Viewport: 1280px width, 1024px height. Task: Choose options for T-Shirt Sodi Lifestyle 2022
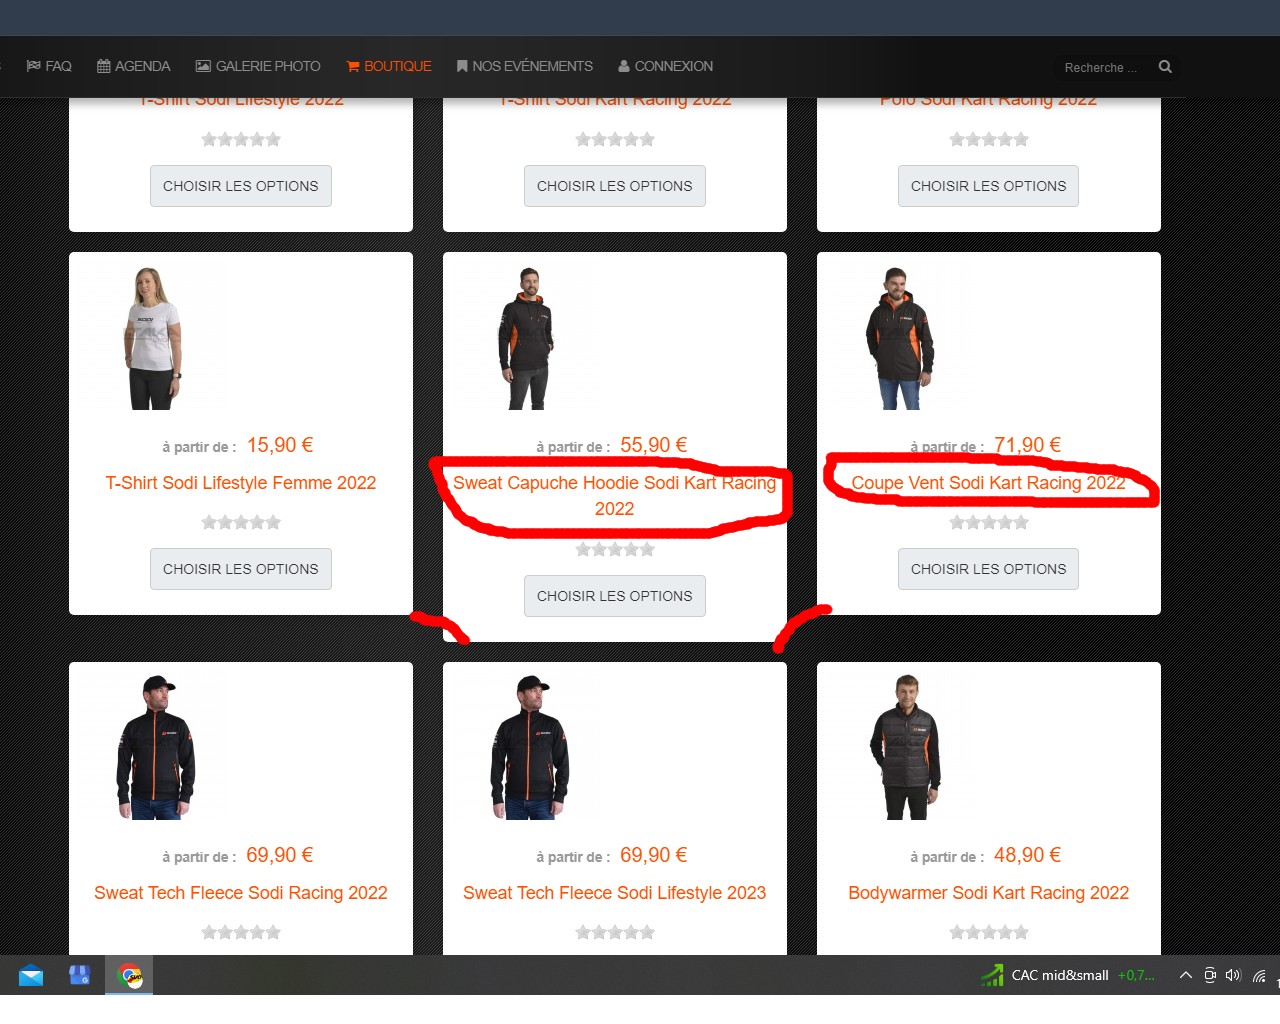(241, 186)
